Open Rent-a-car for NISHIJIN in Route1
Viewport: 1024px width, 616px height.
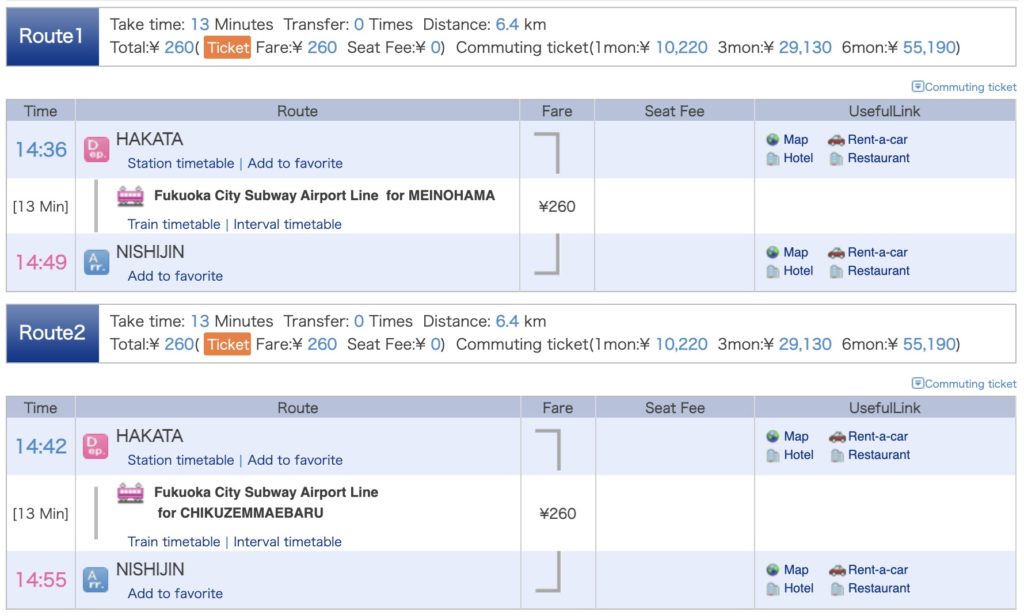pos(868,252)
